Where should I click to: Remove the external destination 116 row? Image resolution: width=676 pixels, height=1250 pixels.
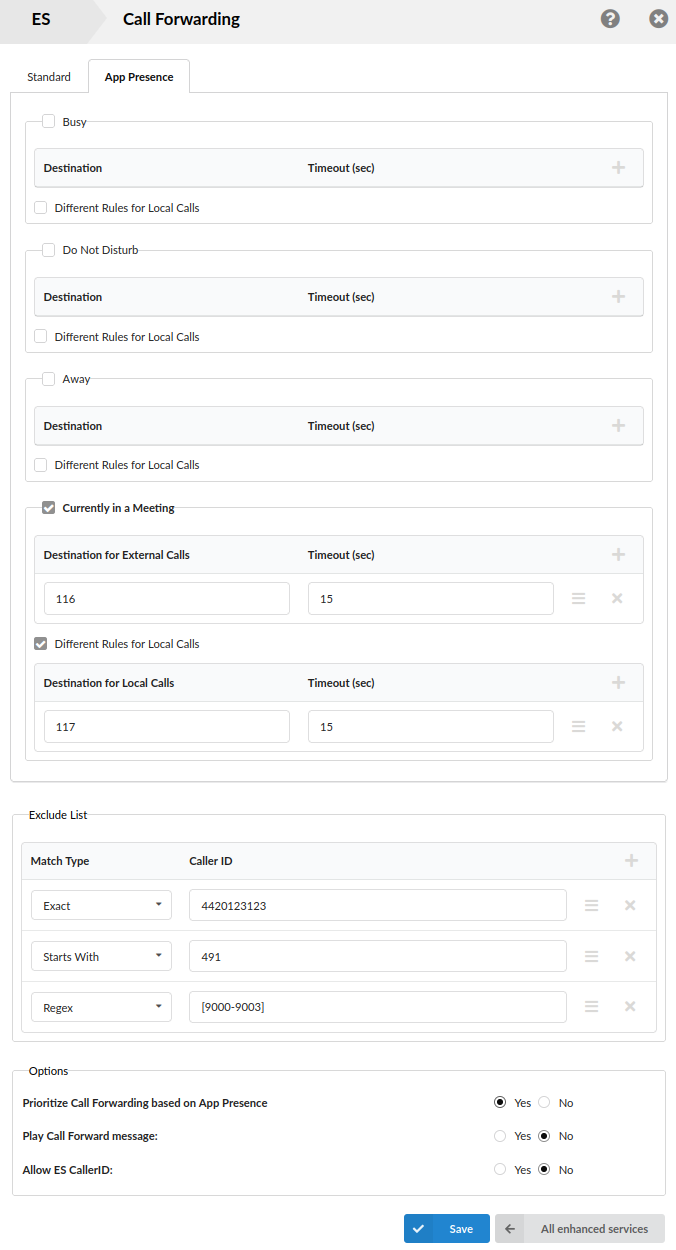[x=617, y=599]
